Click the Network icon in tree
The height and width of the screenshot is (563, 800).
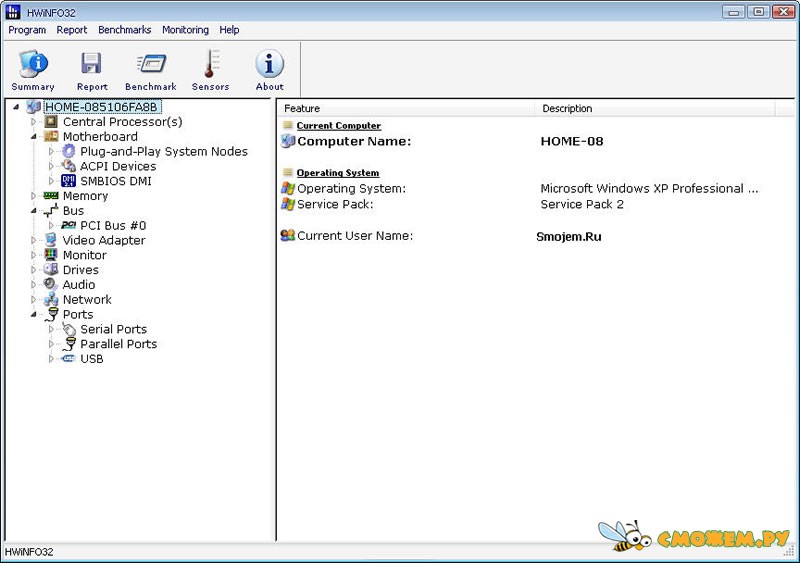(x=51, y=299)
